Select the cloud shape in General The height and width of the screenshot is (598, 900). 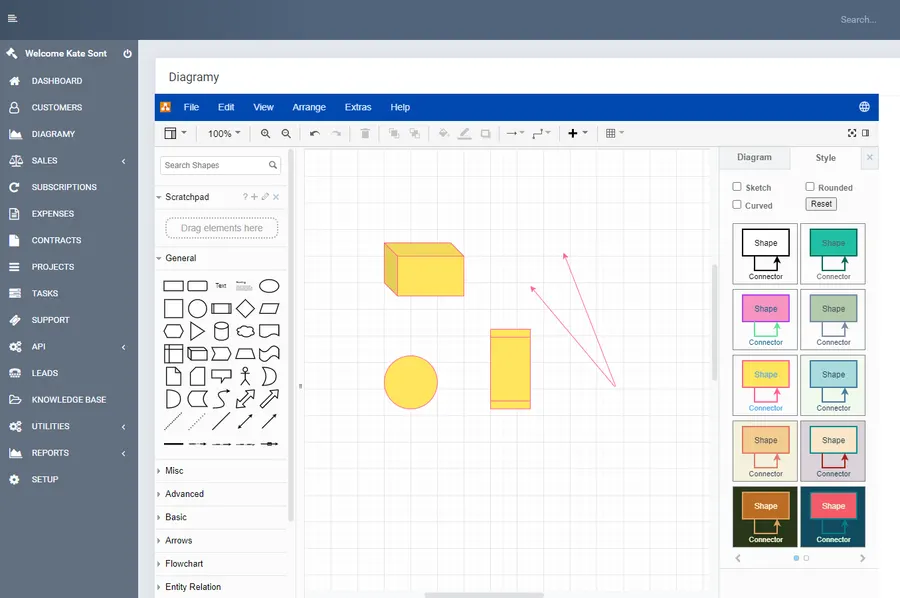245,331
